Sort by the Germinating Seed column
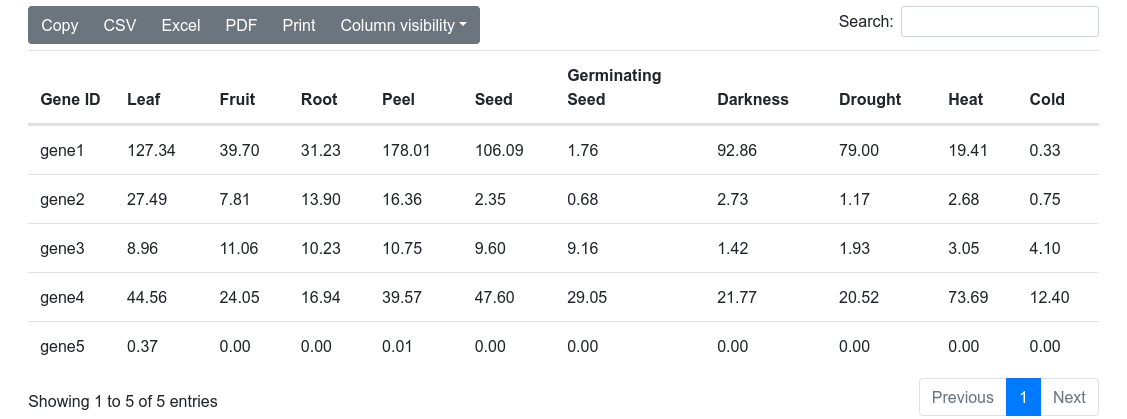1127x419 pixels. 614,87
